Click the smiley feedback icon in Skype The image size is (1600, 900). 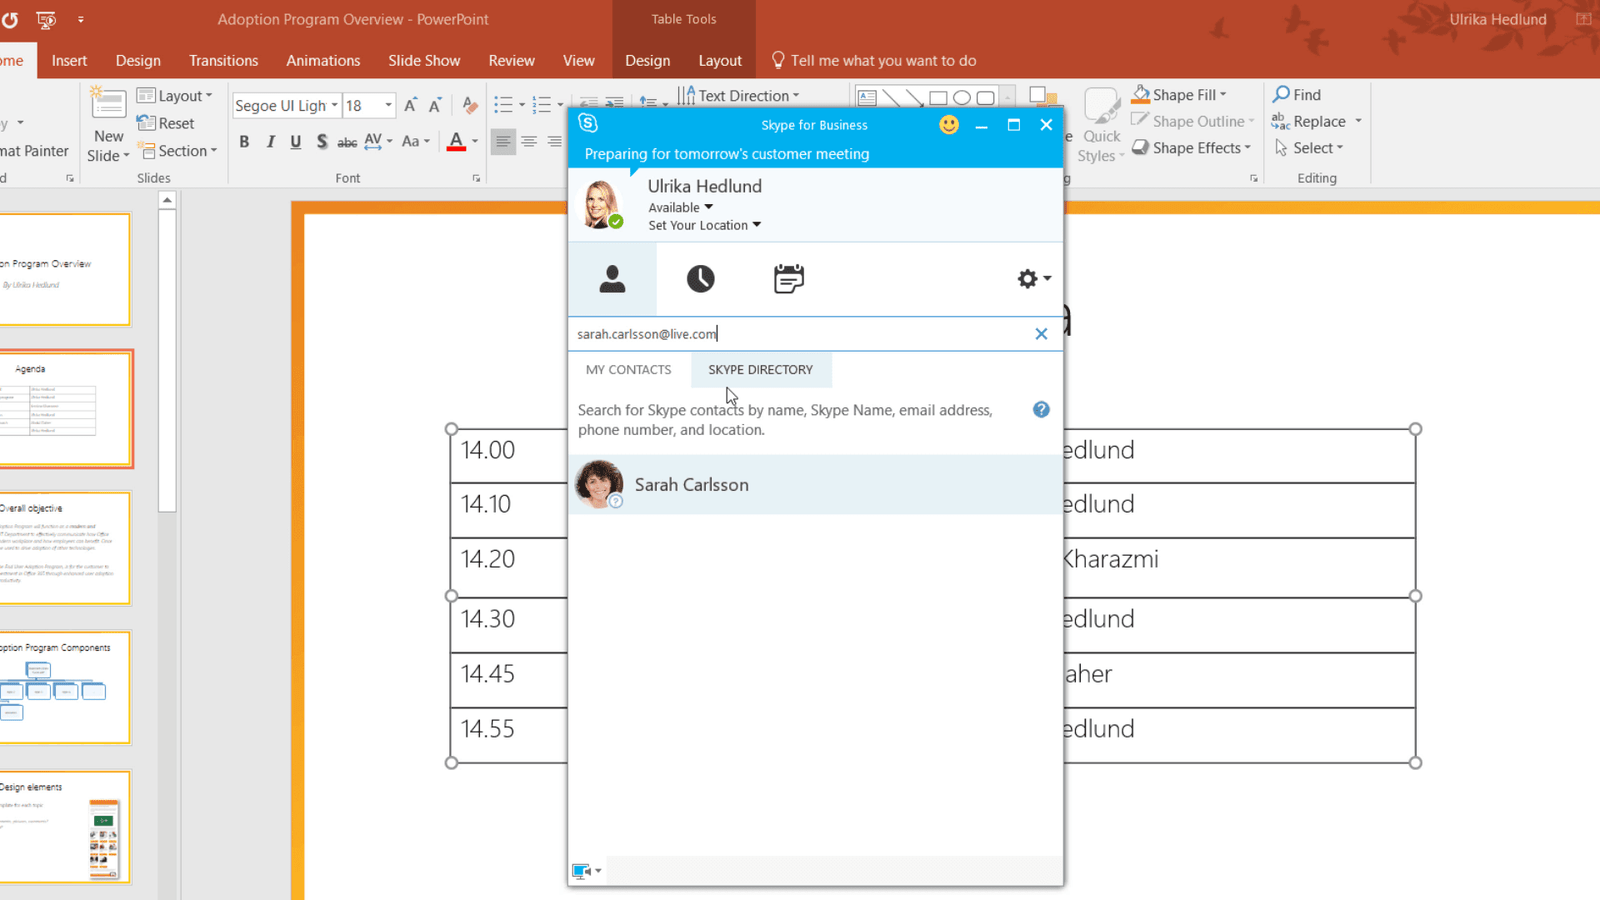tap(948, 125)
